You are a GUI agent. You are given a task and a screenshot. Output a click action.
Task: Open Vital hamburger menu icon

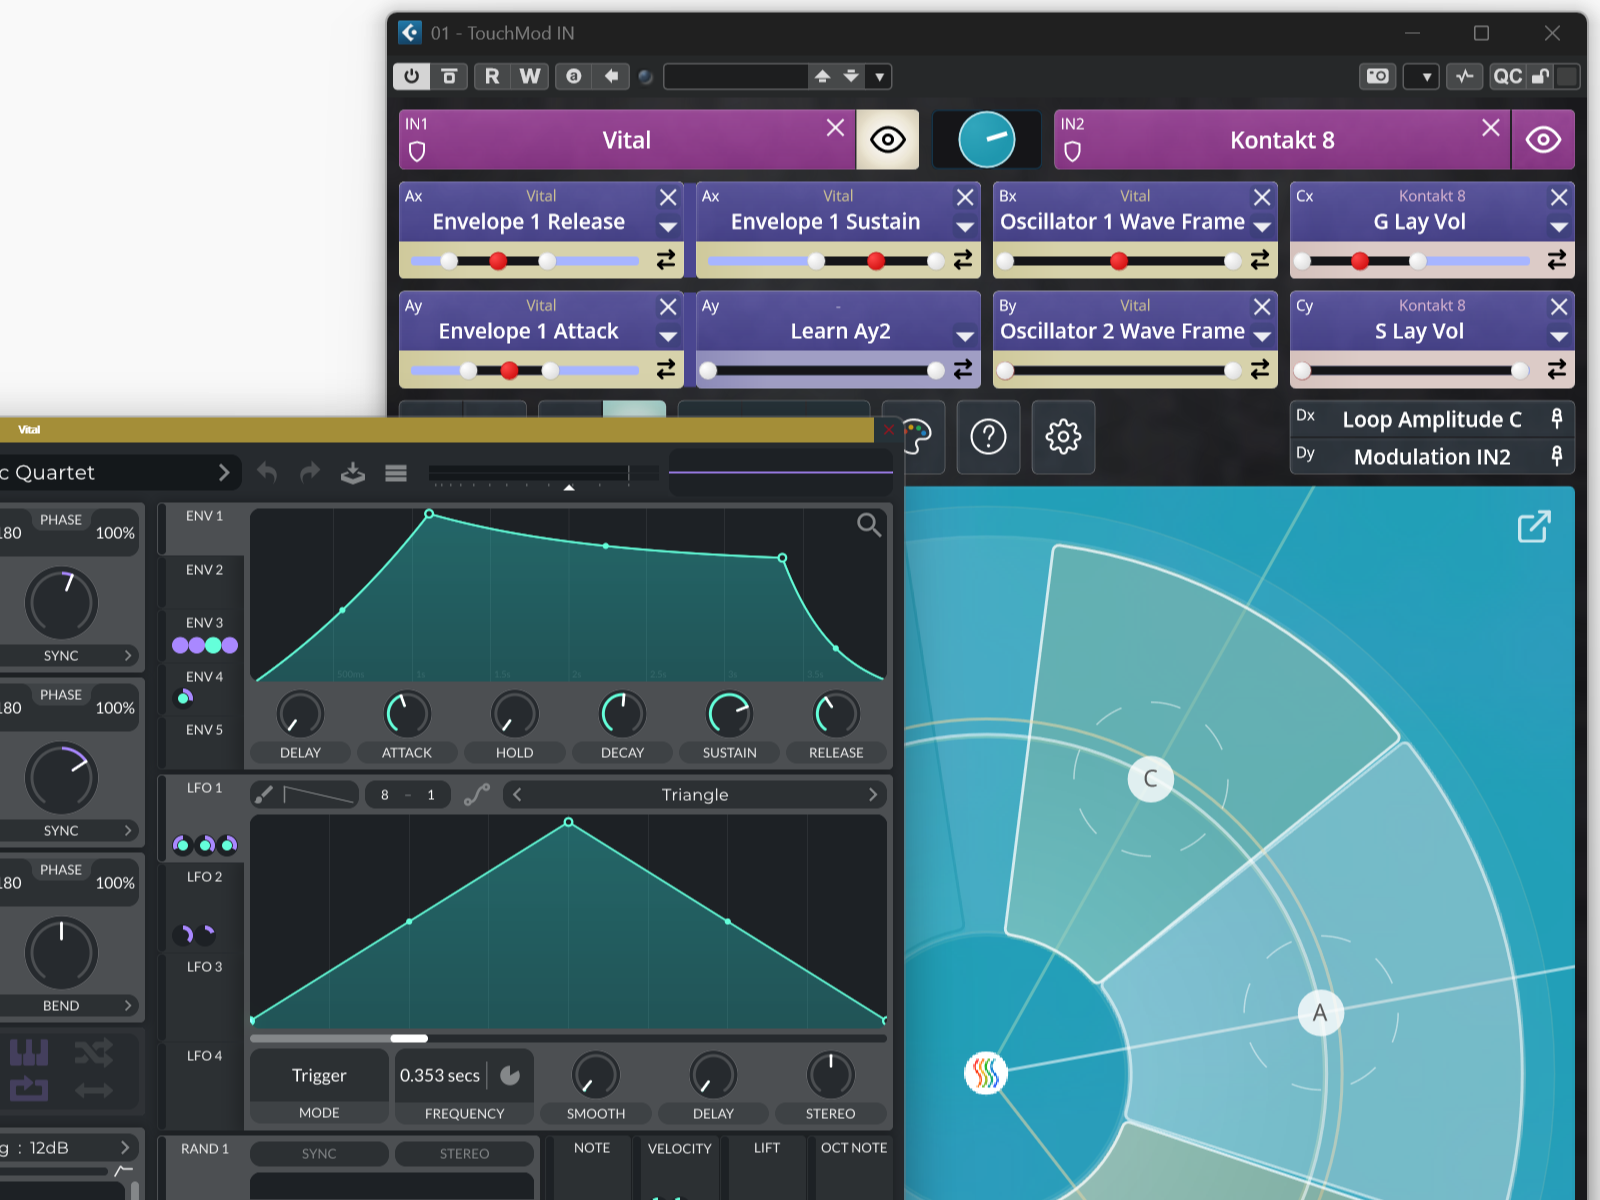click(x=396, y=473)
